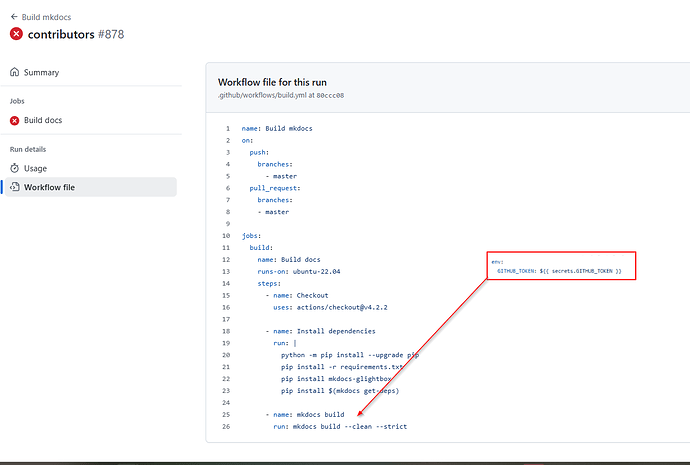Click the Workflow file icon in sidebar
The image size is (690, 465).
(x=15, y=187)
